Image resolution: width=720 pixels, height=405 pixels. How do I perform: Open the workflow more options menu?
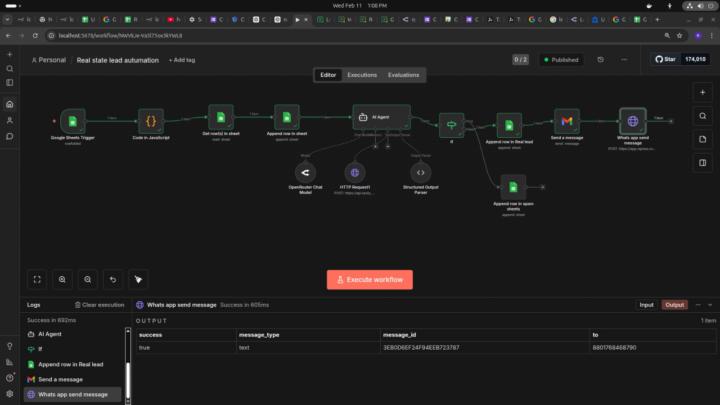[624, 60]
